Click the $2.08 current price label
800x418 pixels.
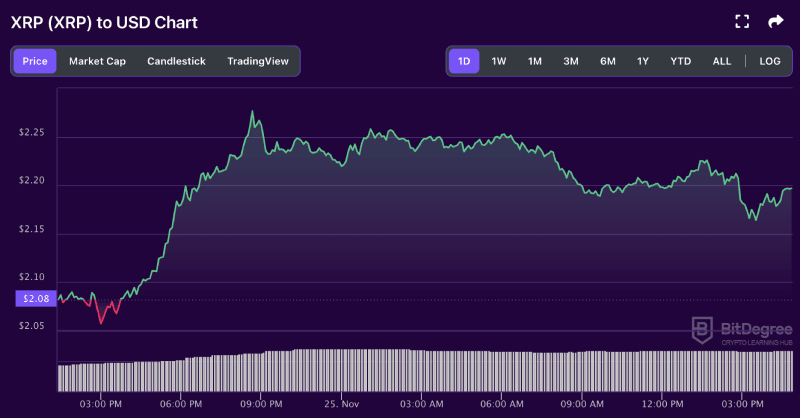tap(36, 299)
